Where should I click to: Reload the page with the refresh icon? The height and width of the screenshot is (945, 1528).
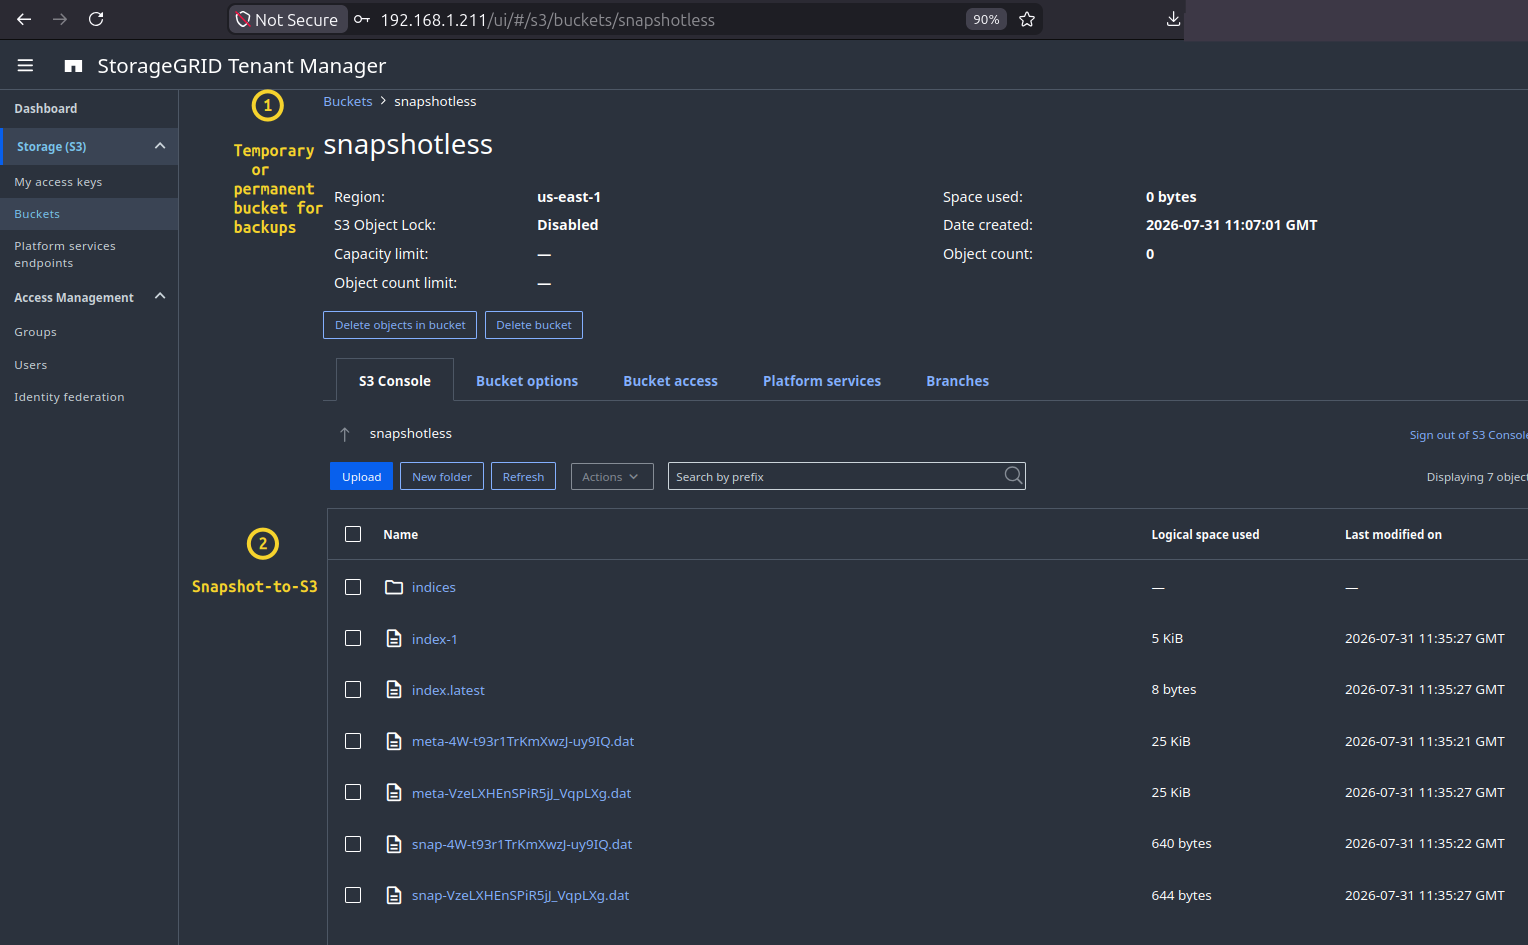(96, 19)
